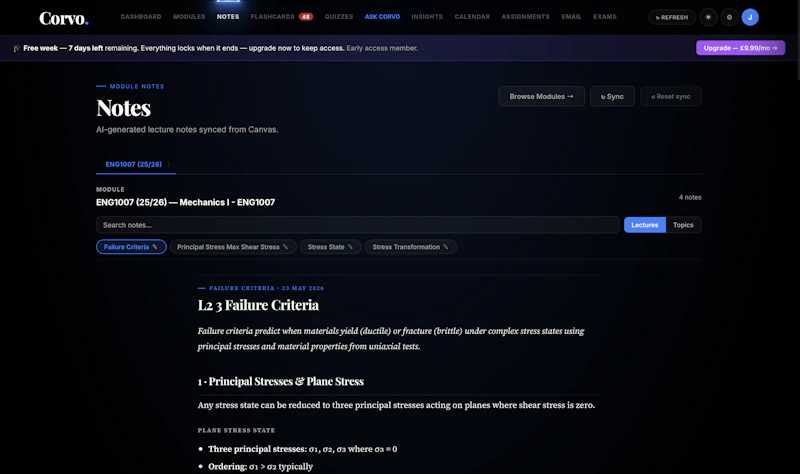This screenshot has width=800, height=474.
Task: Switch to Topics view
Action: (x=683, y=225)
